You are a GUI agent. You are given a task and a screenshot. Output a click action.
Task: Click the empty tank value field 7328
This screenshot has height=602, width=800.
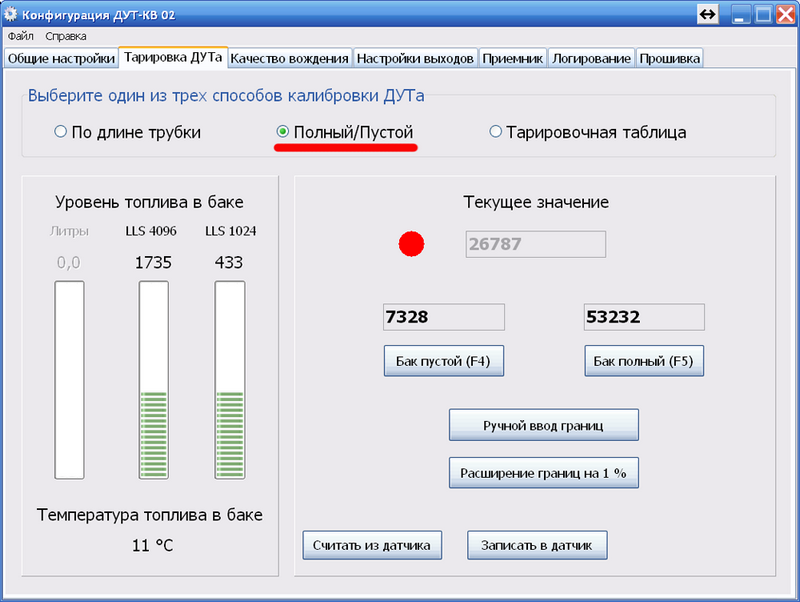(444, 317)
